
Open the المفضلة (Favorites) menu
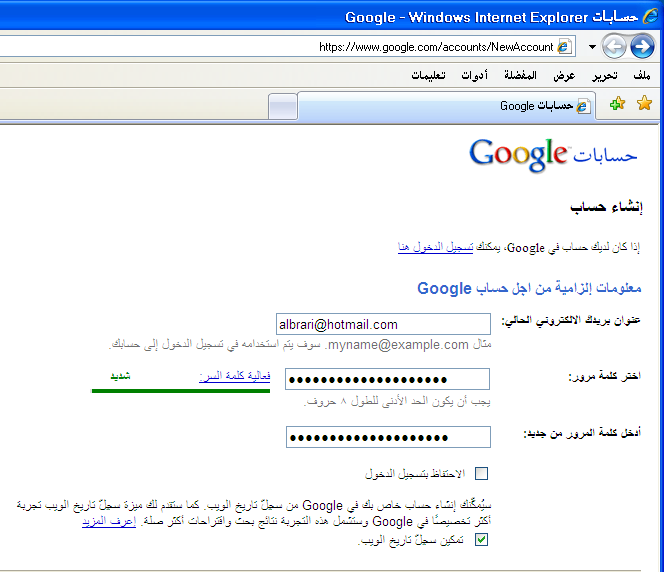520,75
